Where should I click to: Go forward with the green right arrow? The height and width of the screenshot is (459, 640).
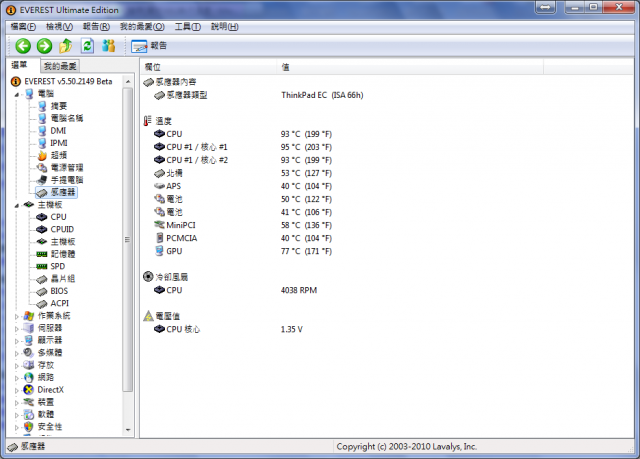click(x=44, y=46)
